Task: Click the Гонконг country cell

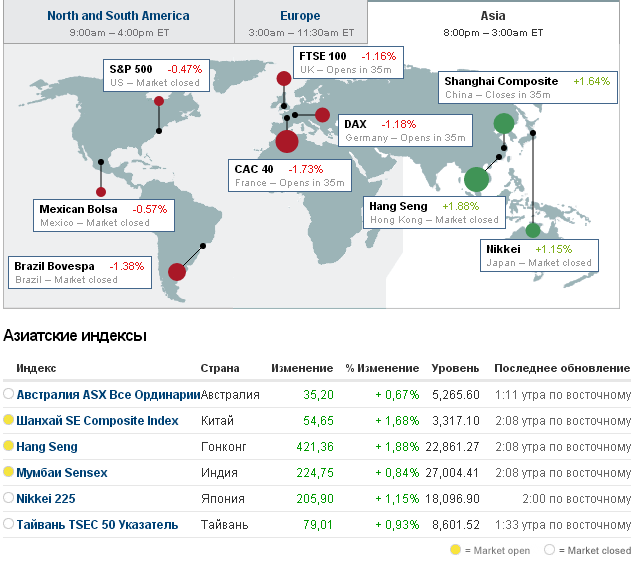Action: coord(223,447)
